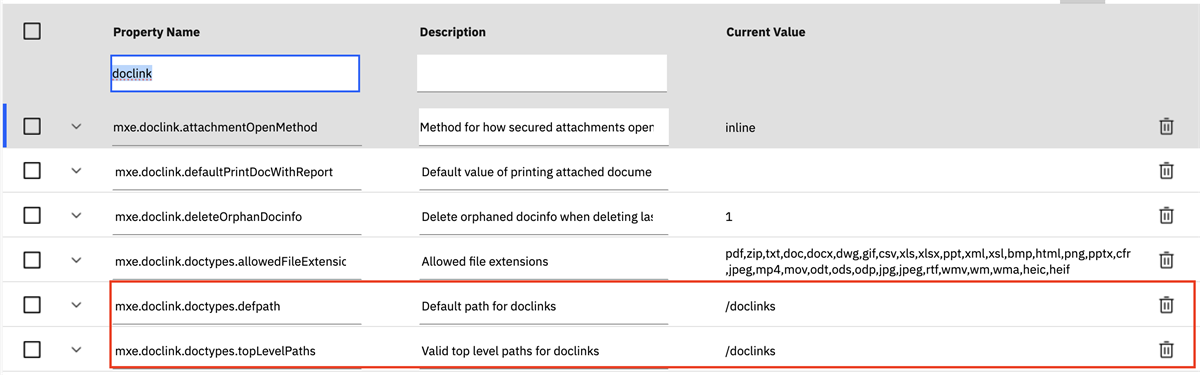Expand the attachmentOpenMethod row details

tap(76, 127)
